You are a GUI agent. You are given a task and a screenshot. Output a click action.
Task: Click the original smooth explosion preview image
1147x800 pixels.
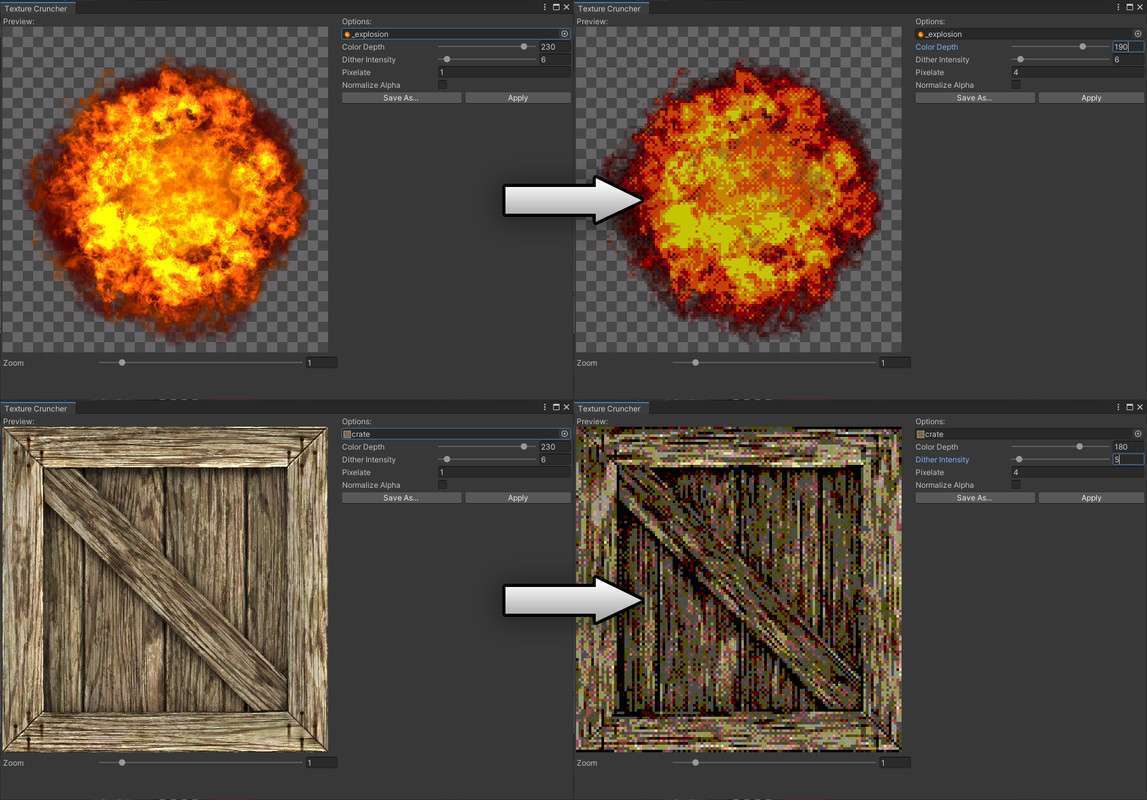(165, 190)
